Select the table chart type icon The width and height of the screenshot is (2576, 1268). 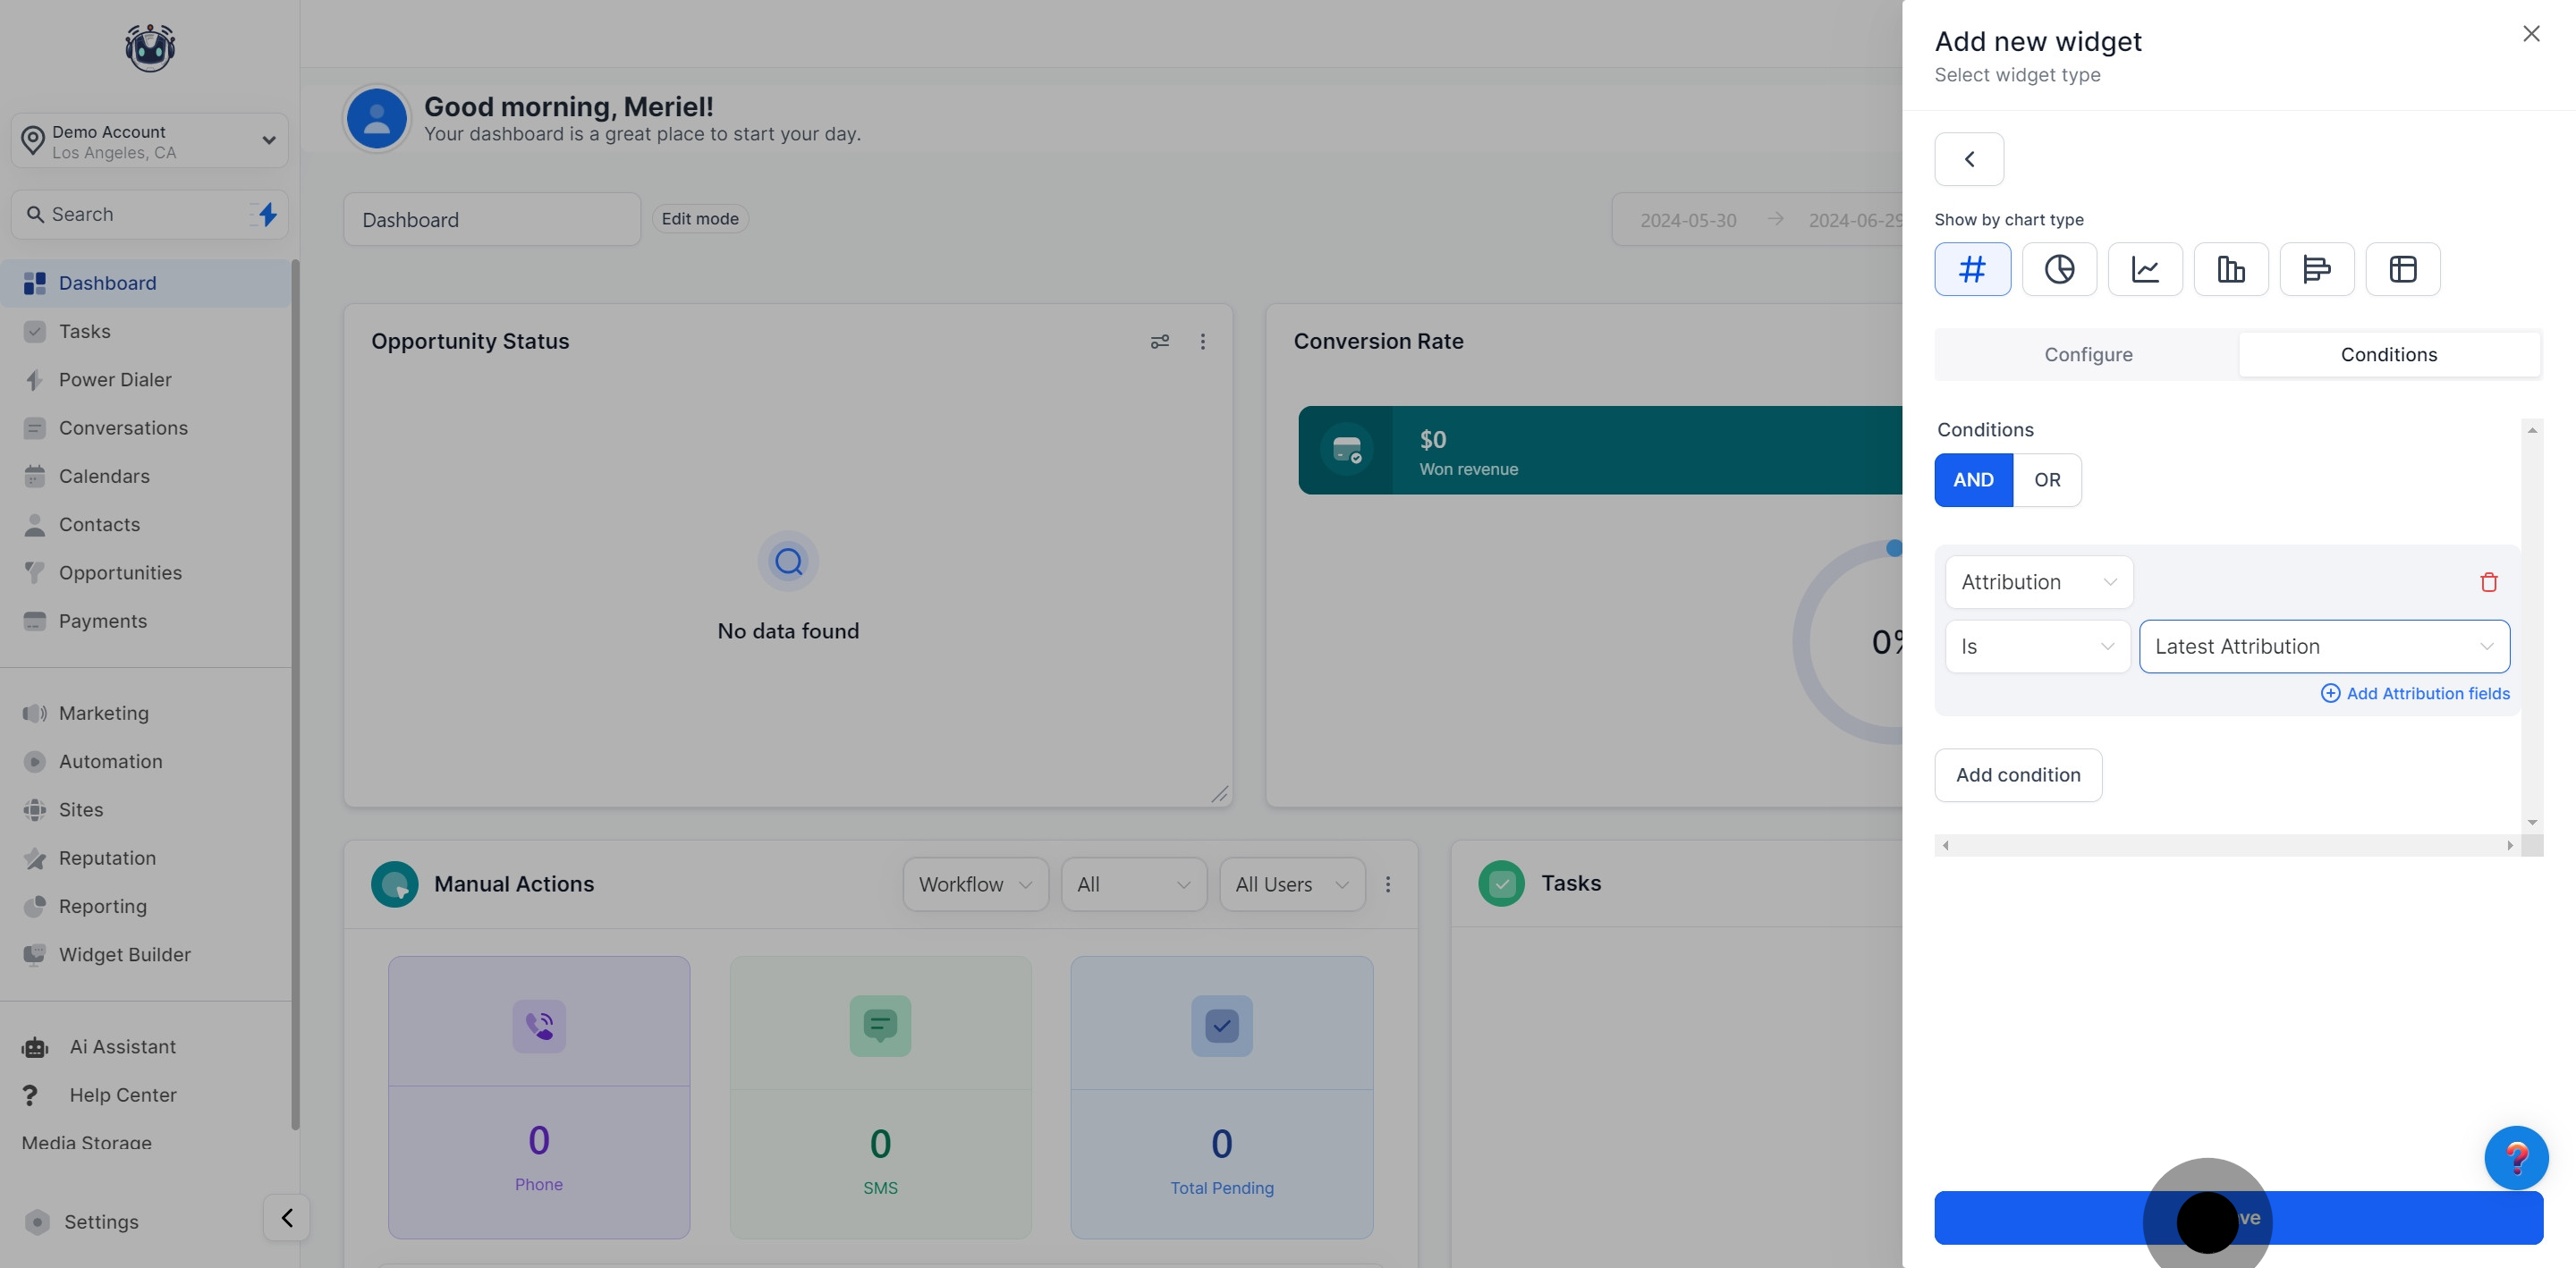click(x=2402, y=269)
